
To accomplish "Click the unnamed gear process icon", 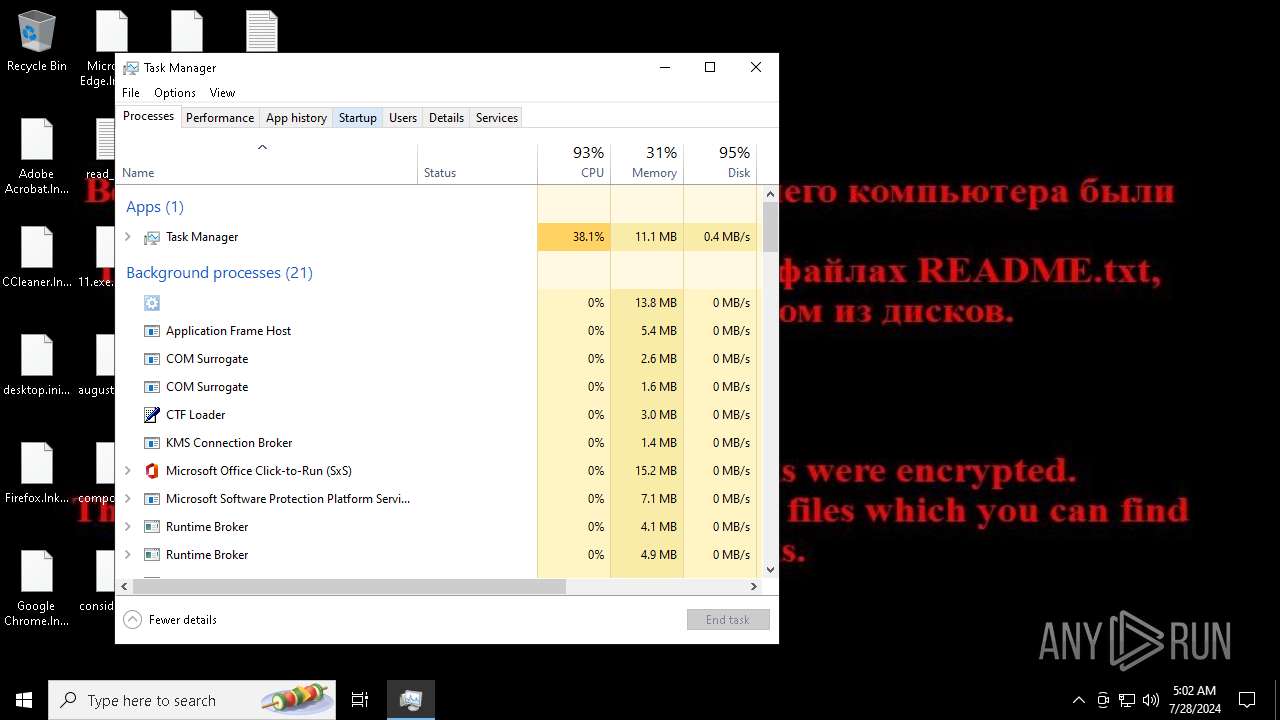I will (152, 303).
